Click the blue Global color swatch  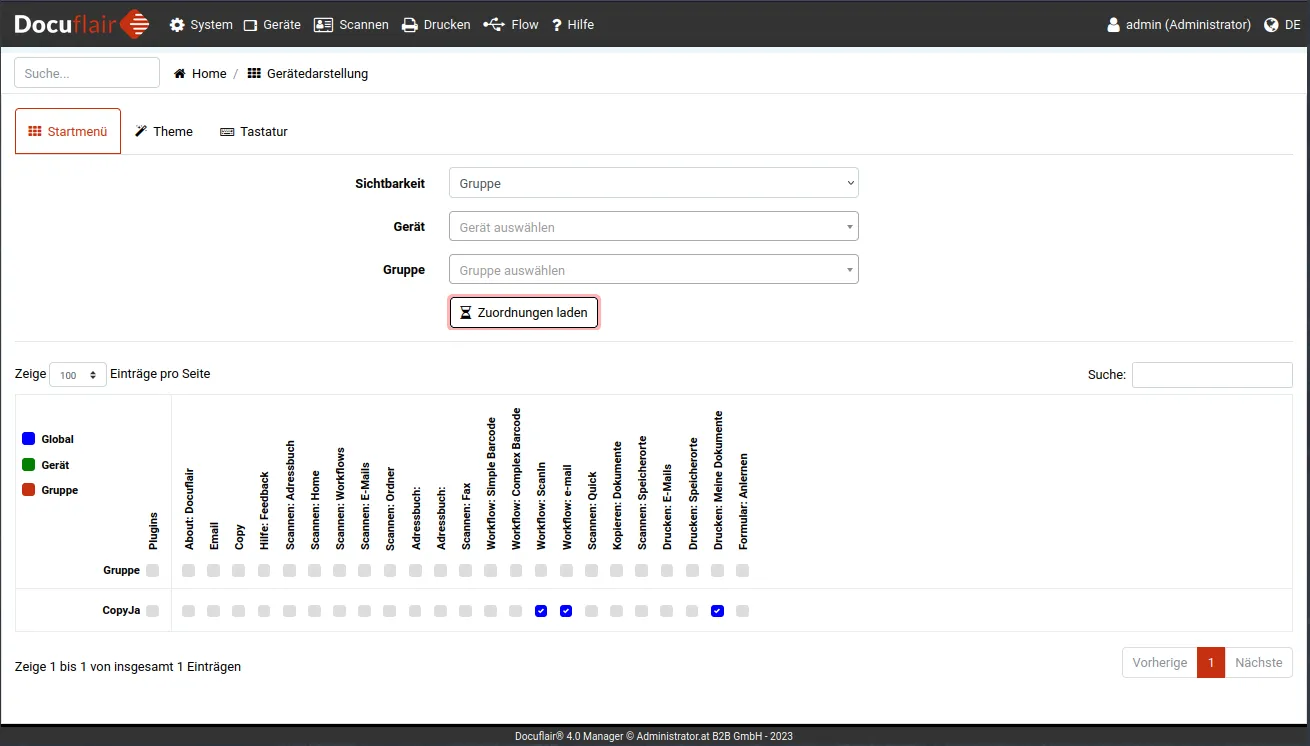(28, 439)
